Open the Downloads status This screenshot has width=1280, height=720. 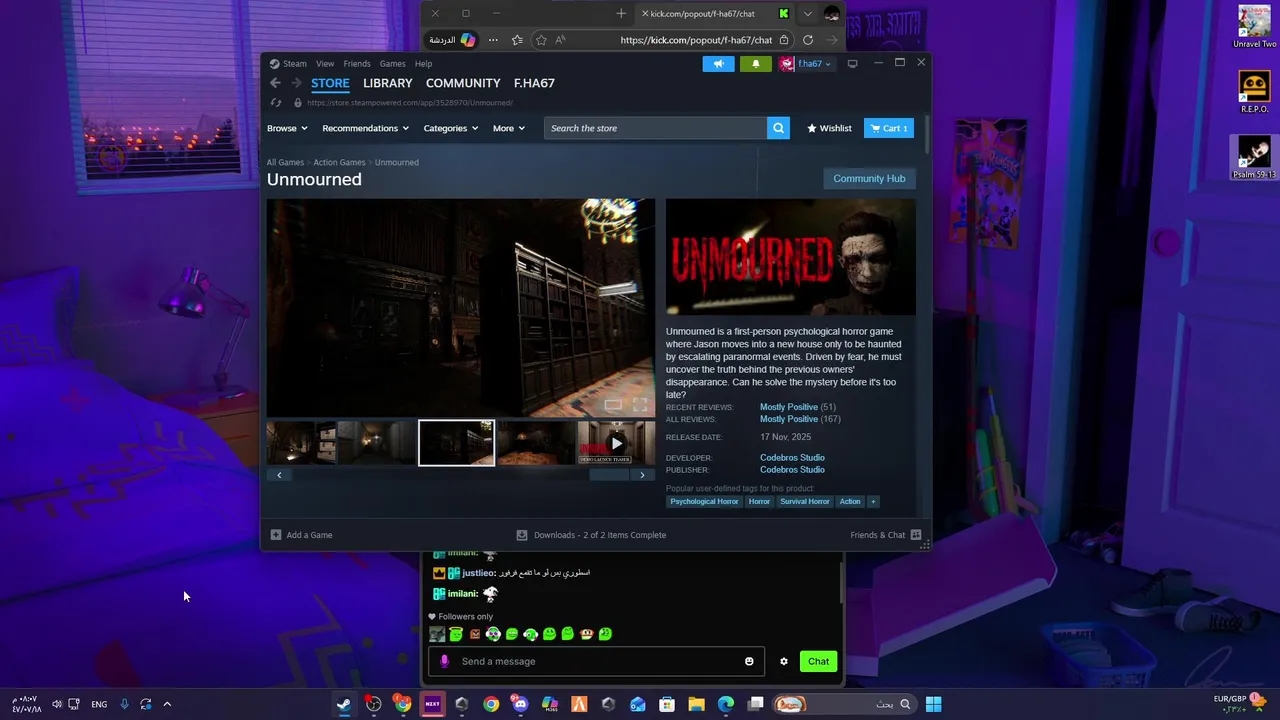pos(591,535)
